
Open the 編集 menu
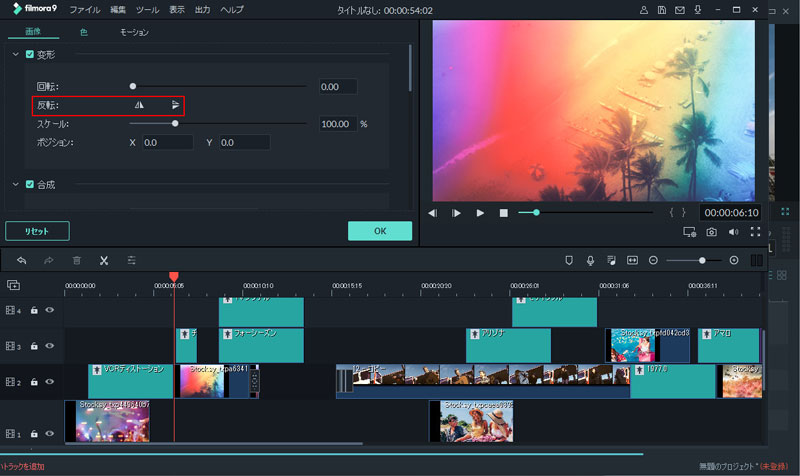point(118,10)
